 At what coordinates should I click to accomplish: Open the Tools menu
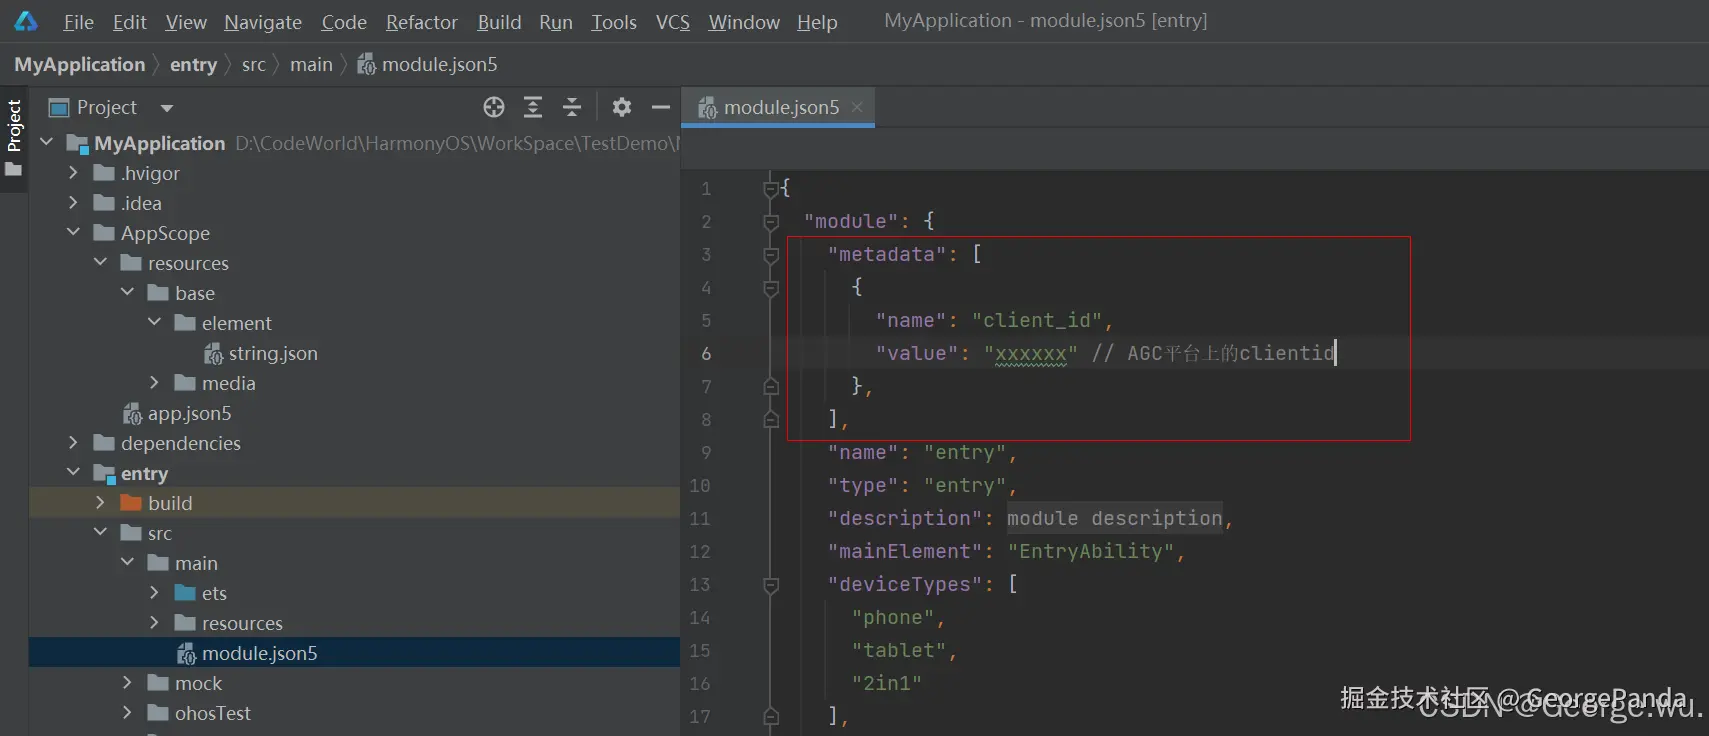tap(614, 22)
